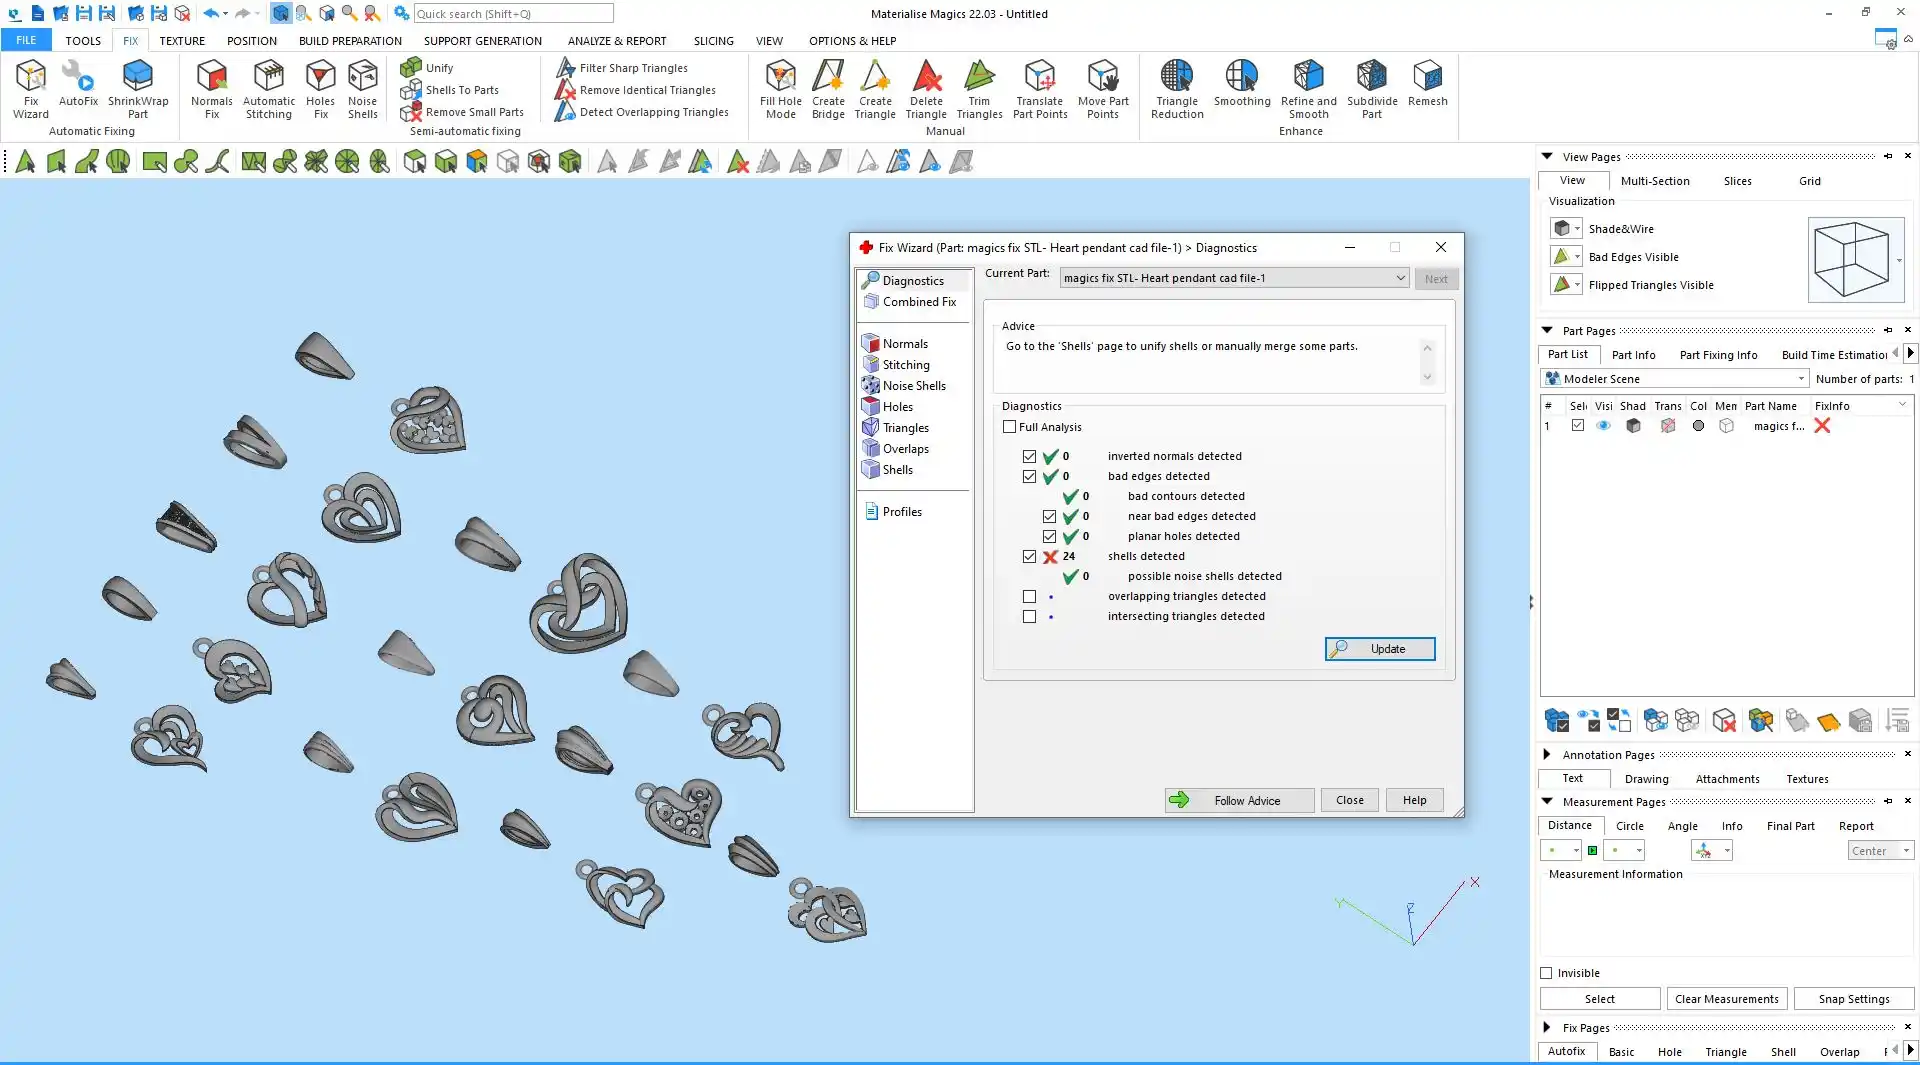This screenshot has height=1065, width=1920.
Task: Click the Follow Advice button
Action: coord(1239,800)
